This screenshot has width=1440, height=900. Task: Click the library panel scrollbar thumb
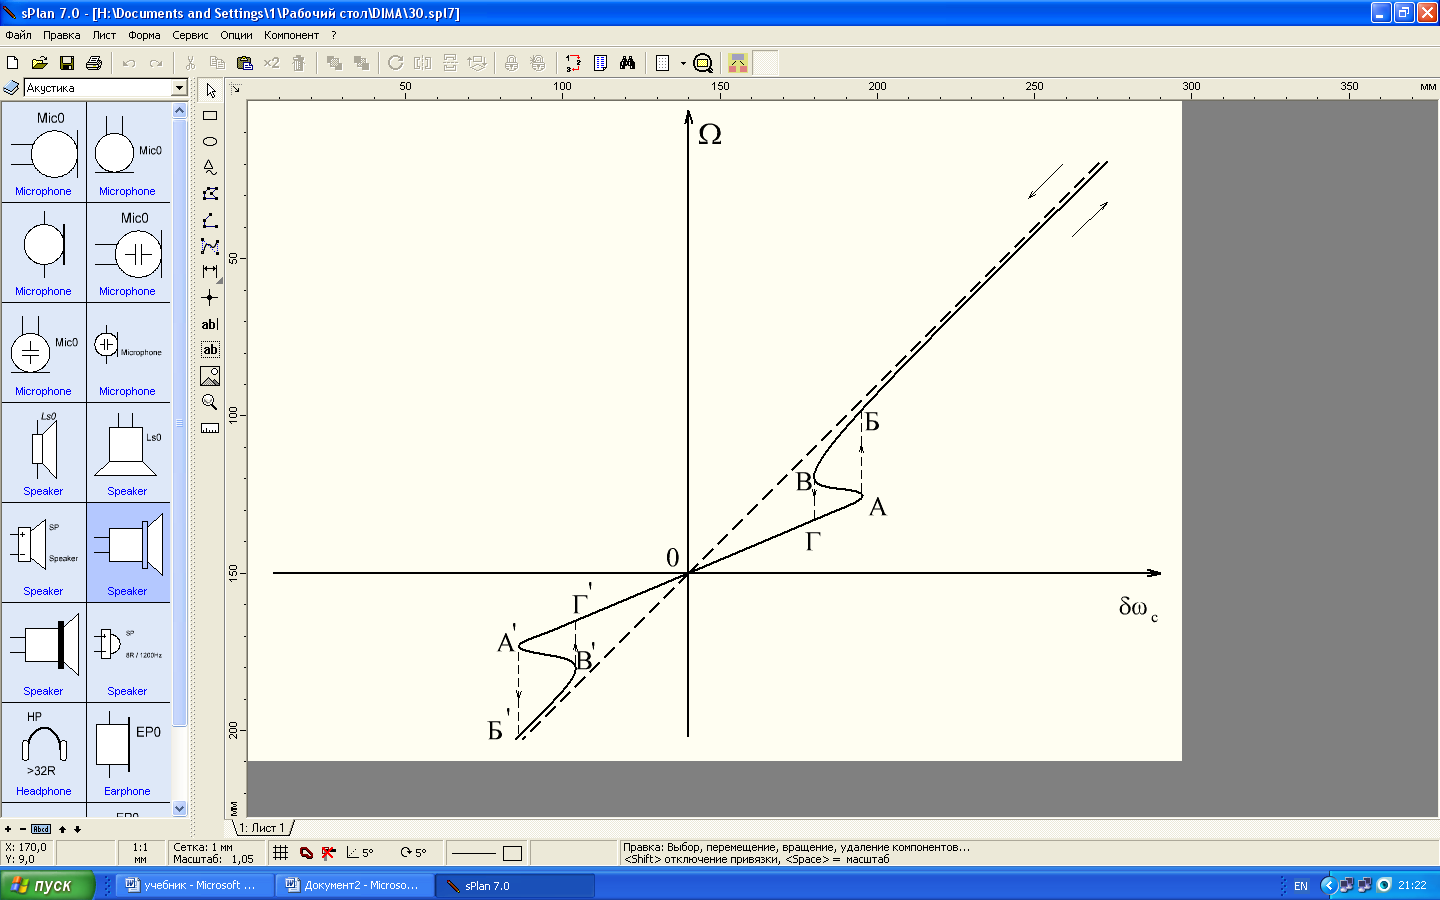click(x=180, y=423)
